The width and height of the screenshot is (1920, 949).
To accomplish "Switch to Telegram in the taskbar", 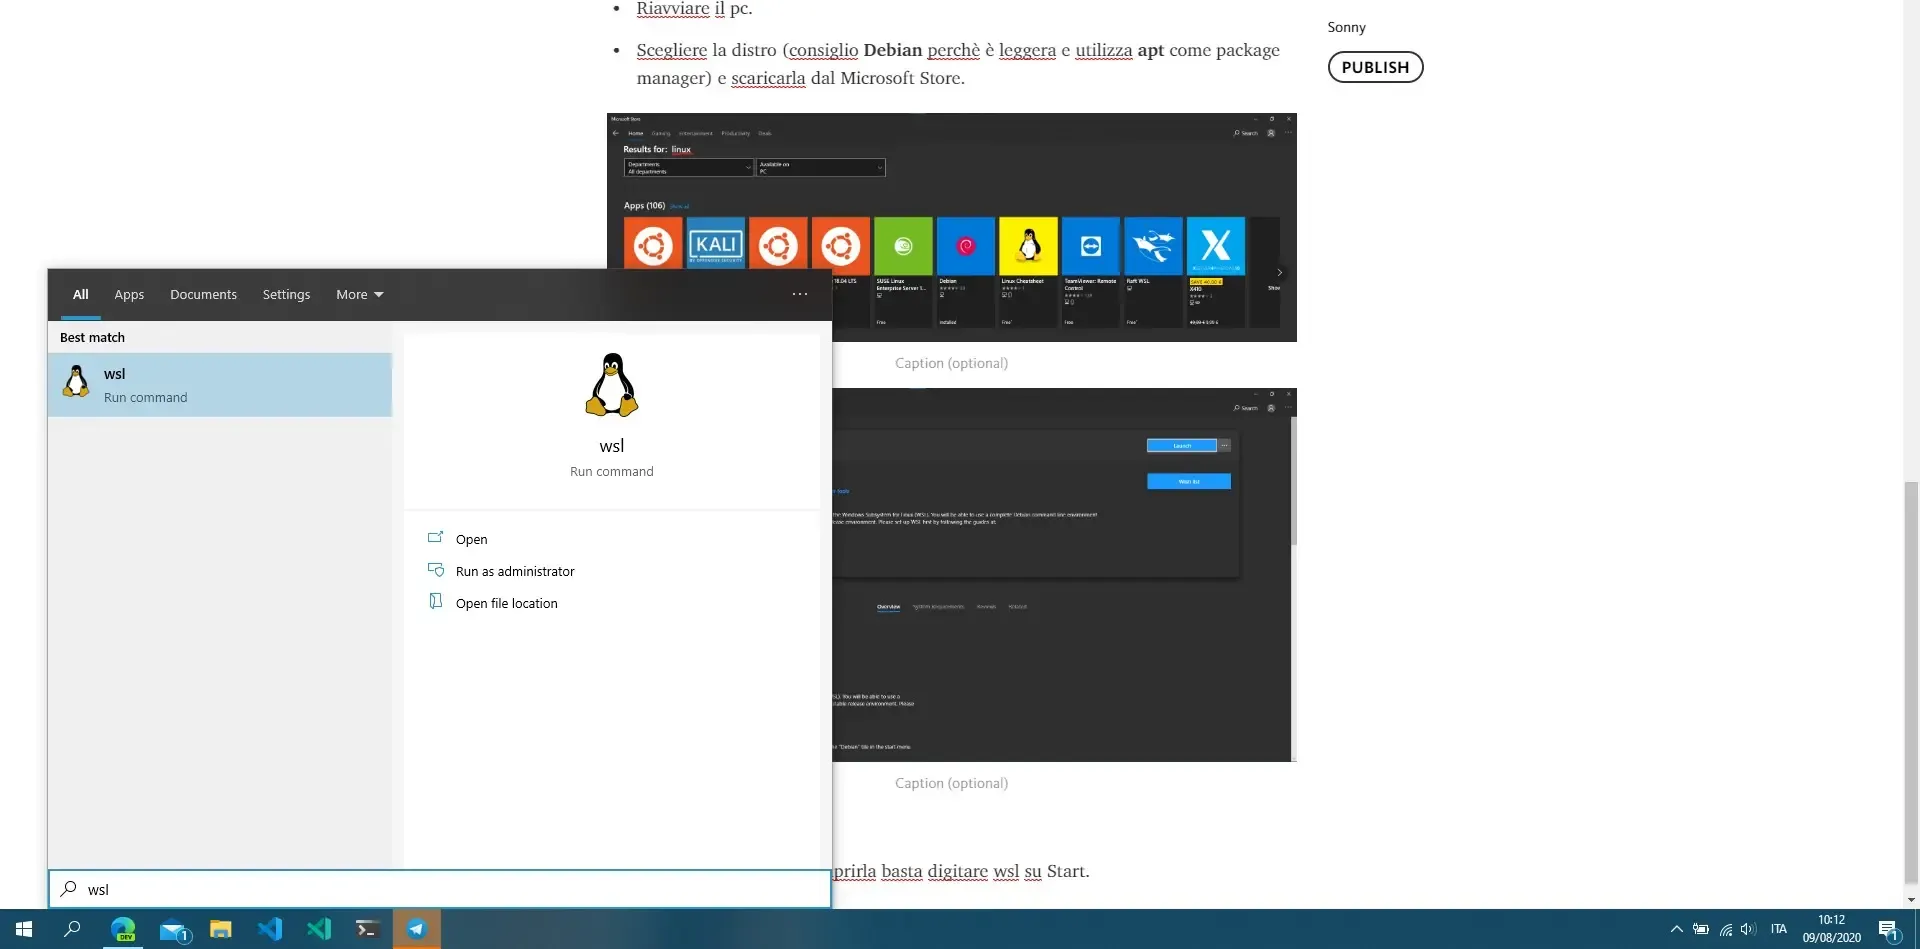I will point(416,929).
